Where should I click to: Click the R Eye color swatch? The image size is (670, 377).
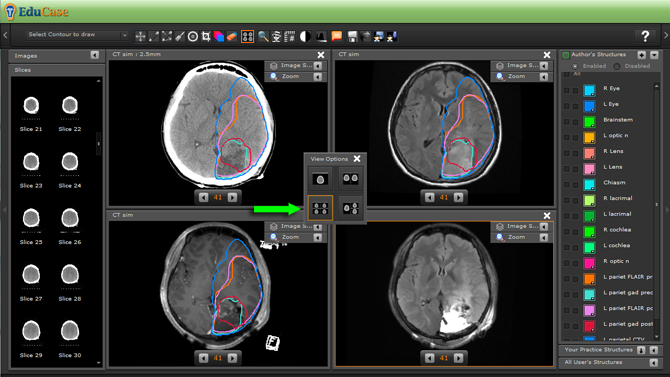pyautogui.click(x=589, y=90)
